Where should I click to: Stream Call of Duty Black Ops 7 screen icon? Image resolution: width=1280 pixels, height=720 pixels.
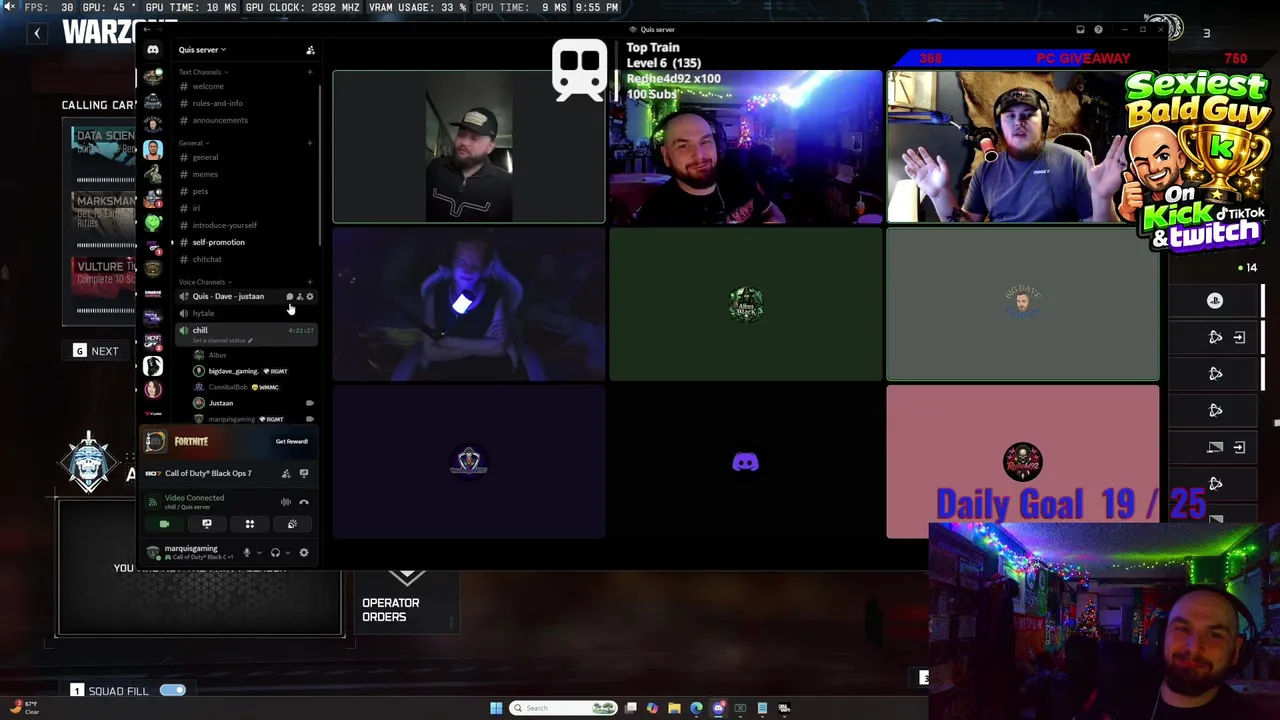pyautogui.click(x=304, y=473)
